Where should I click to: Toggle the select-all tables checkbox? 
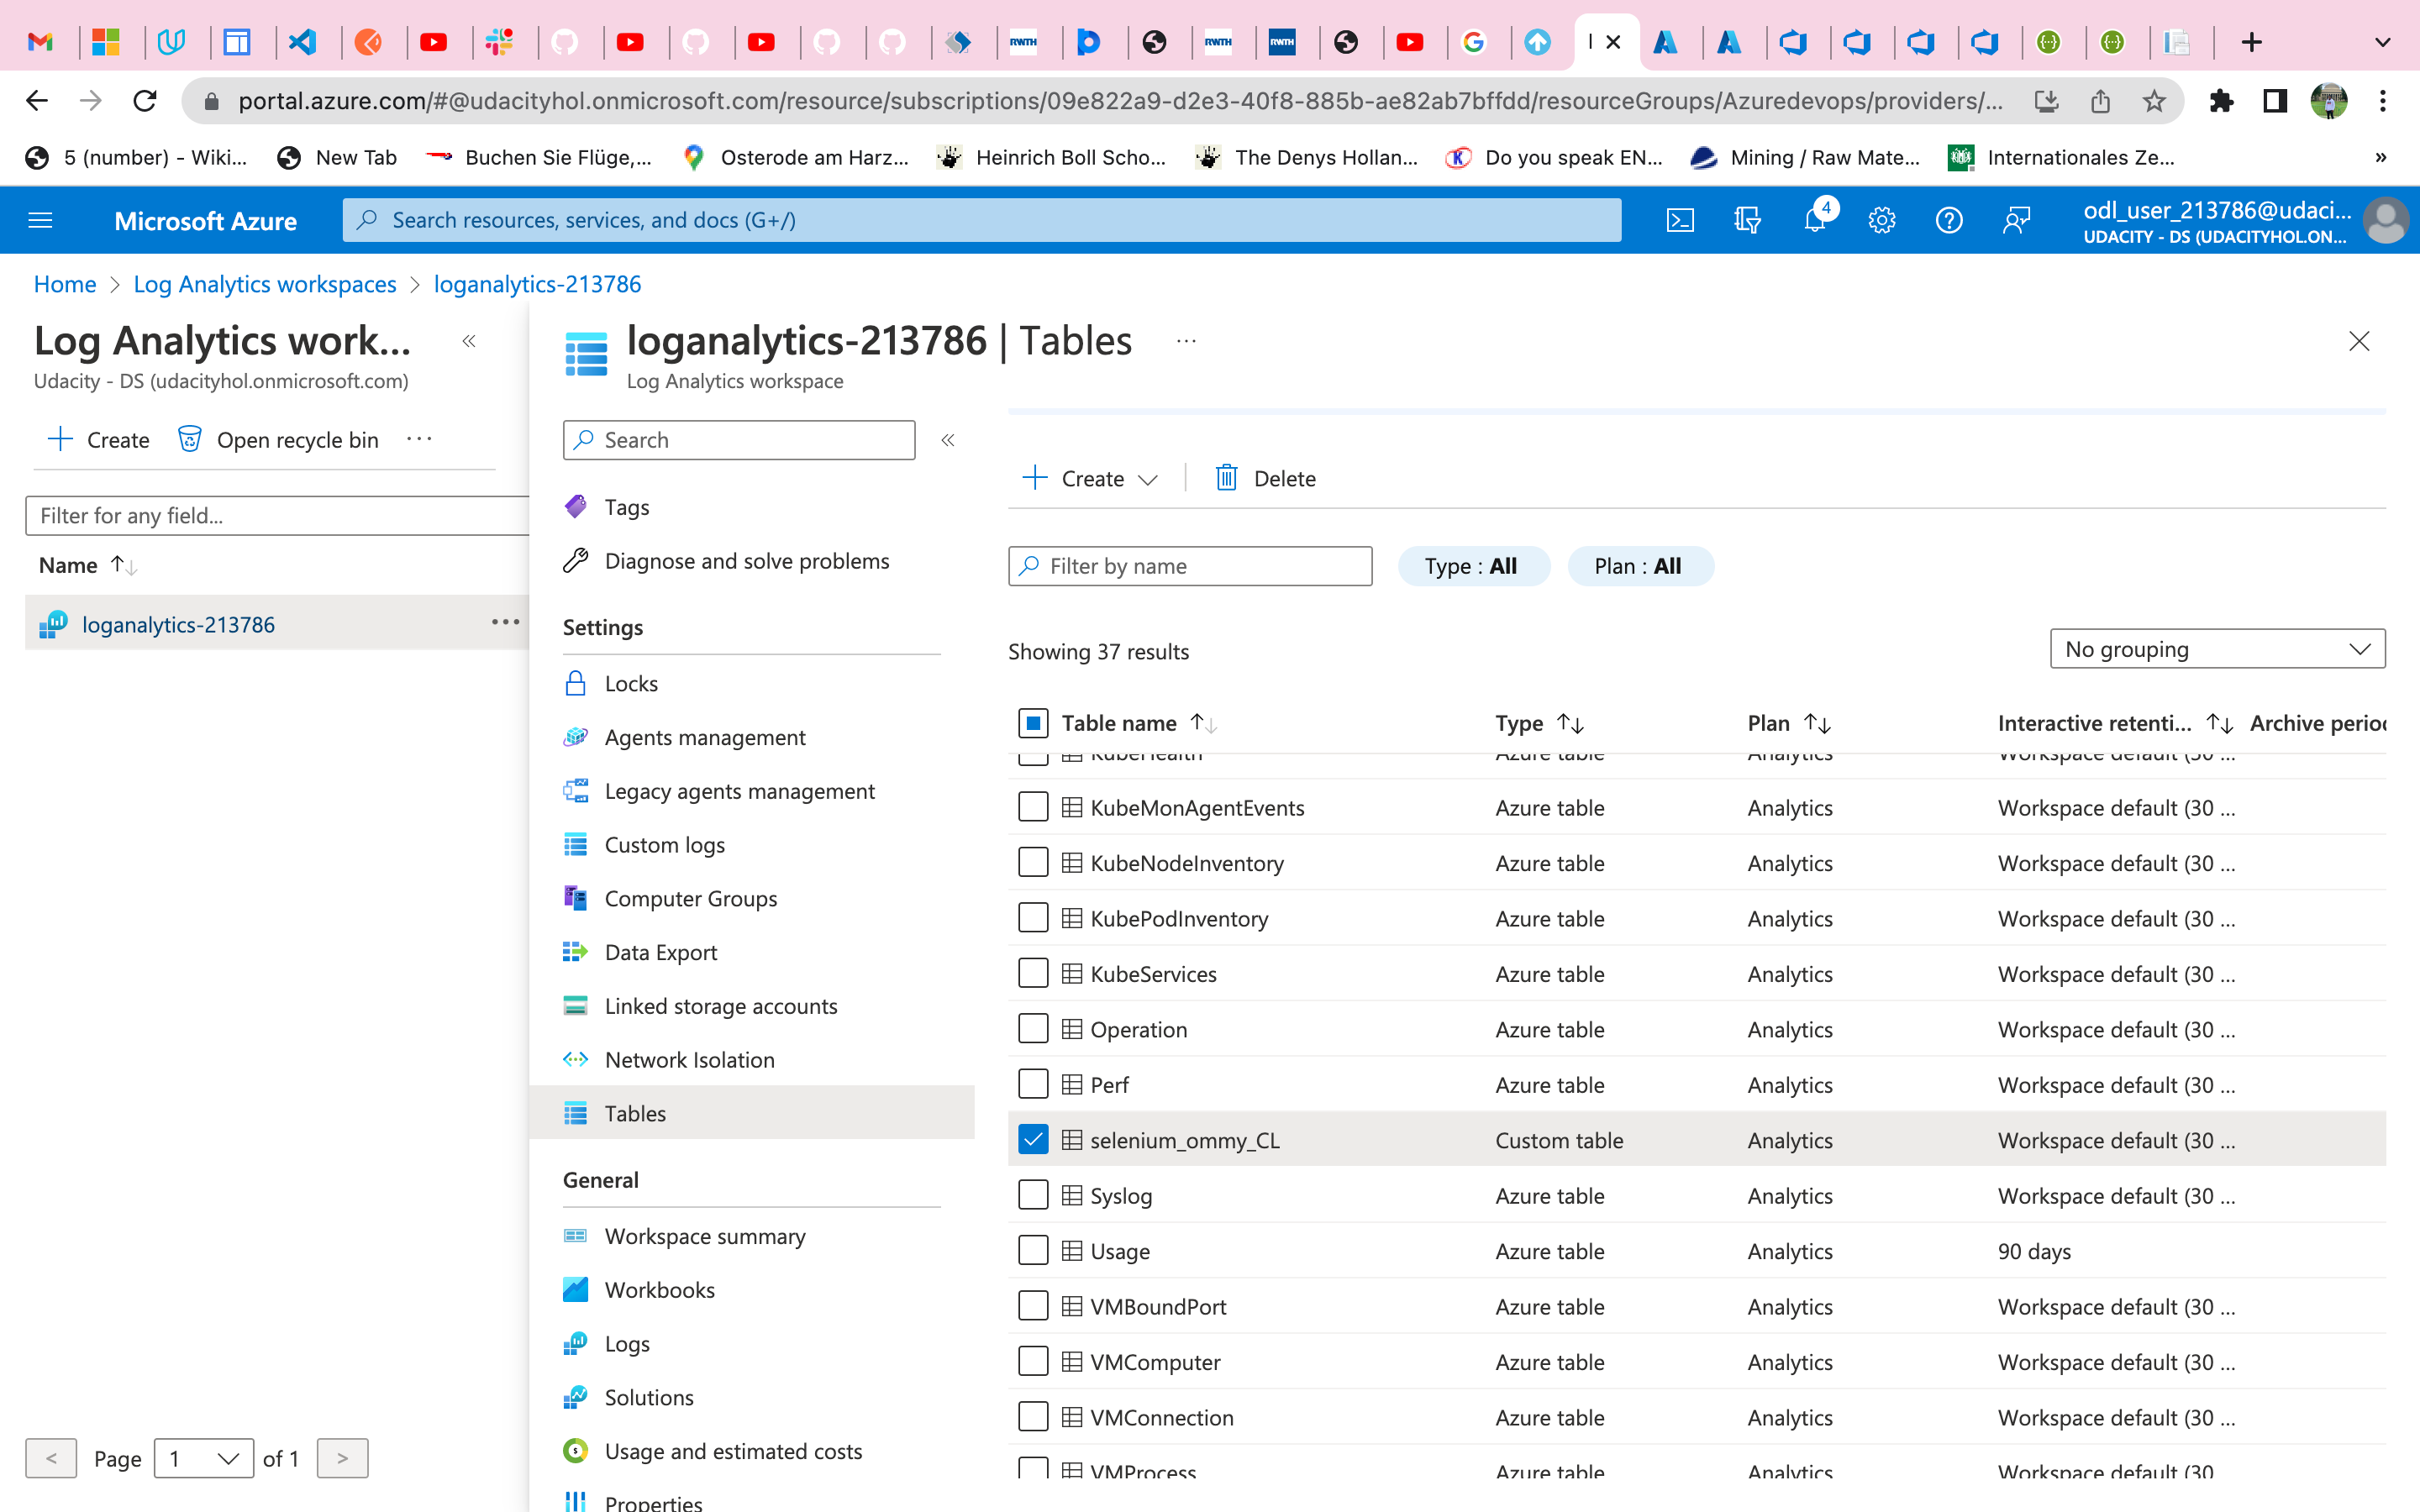pyautogui.click(x=1033, y=723)
